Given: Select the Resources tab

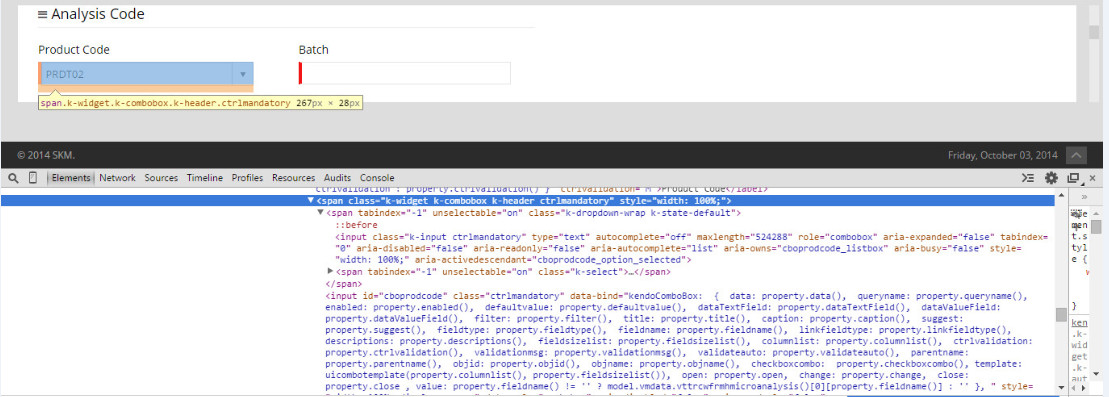Looking at the screenshot, I should pyautogui.click(x=293, y=178).
